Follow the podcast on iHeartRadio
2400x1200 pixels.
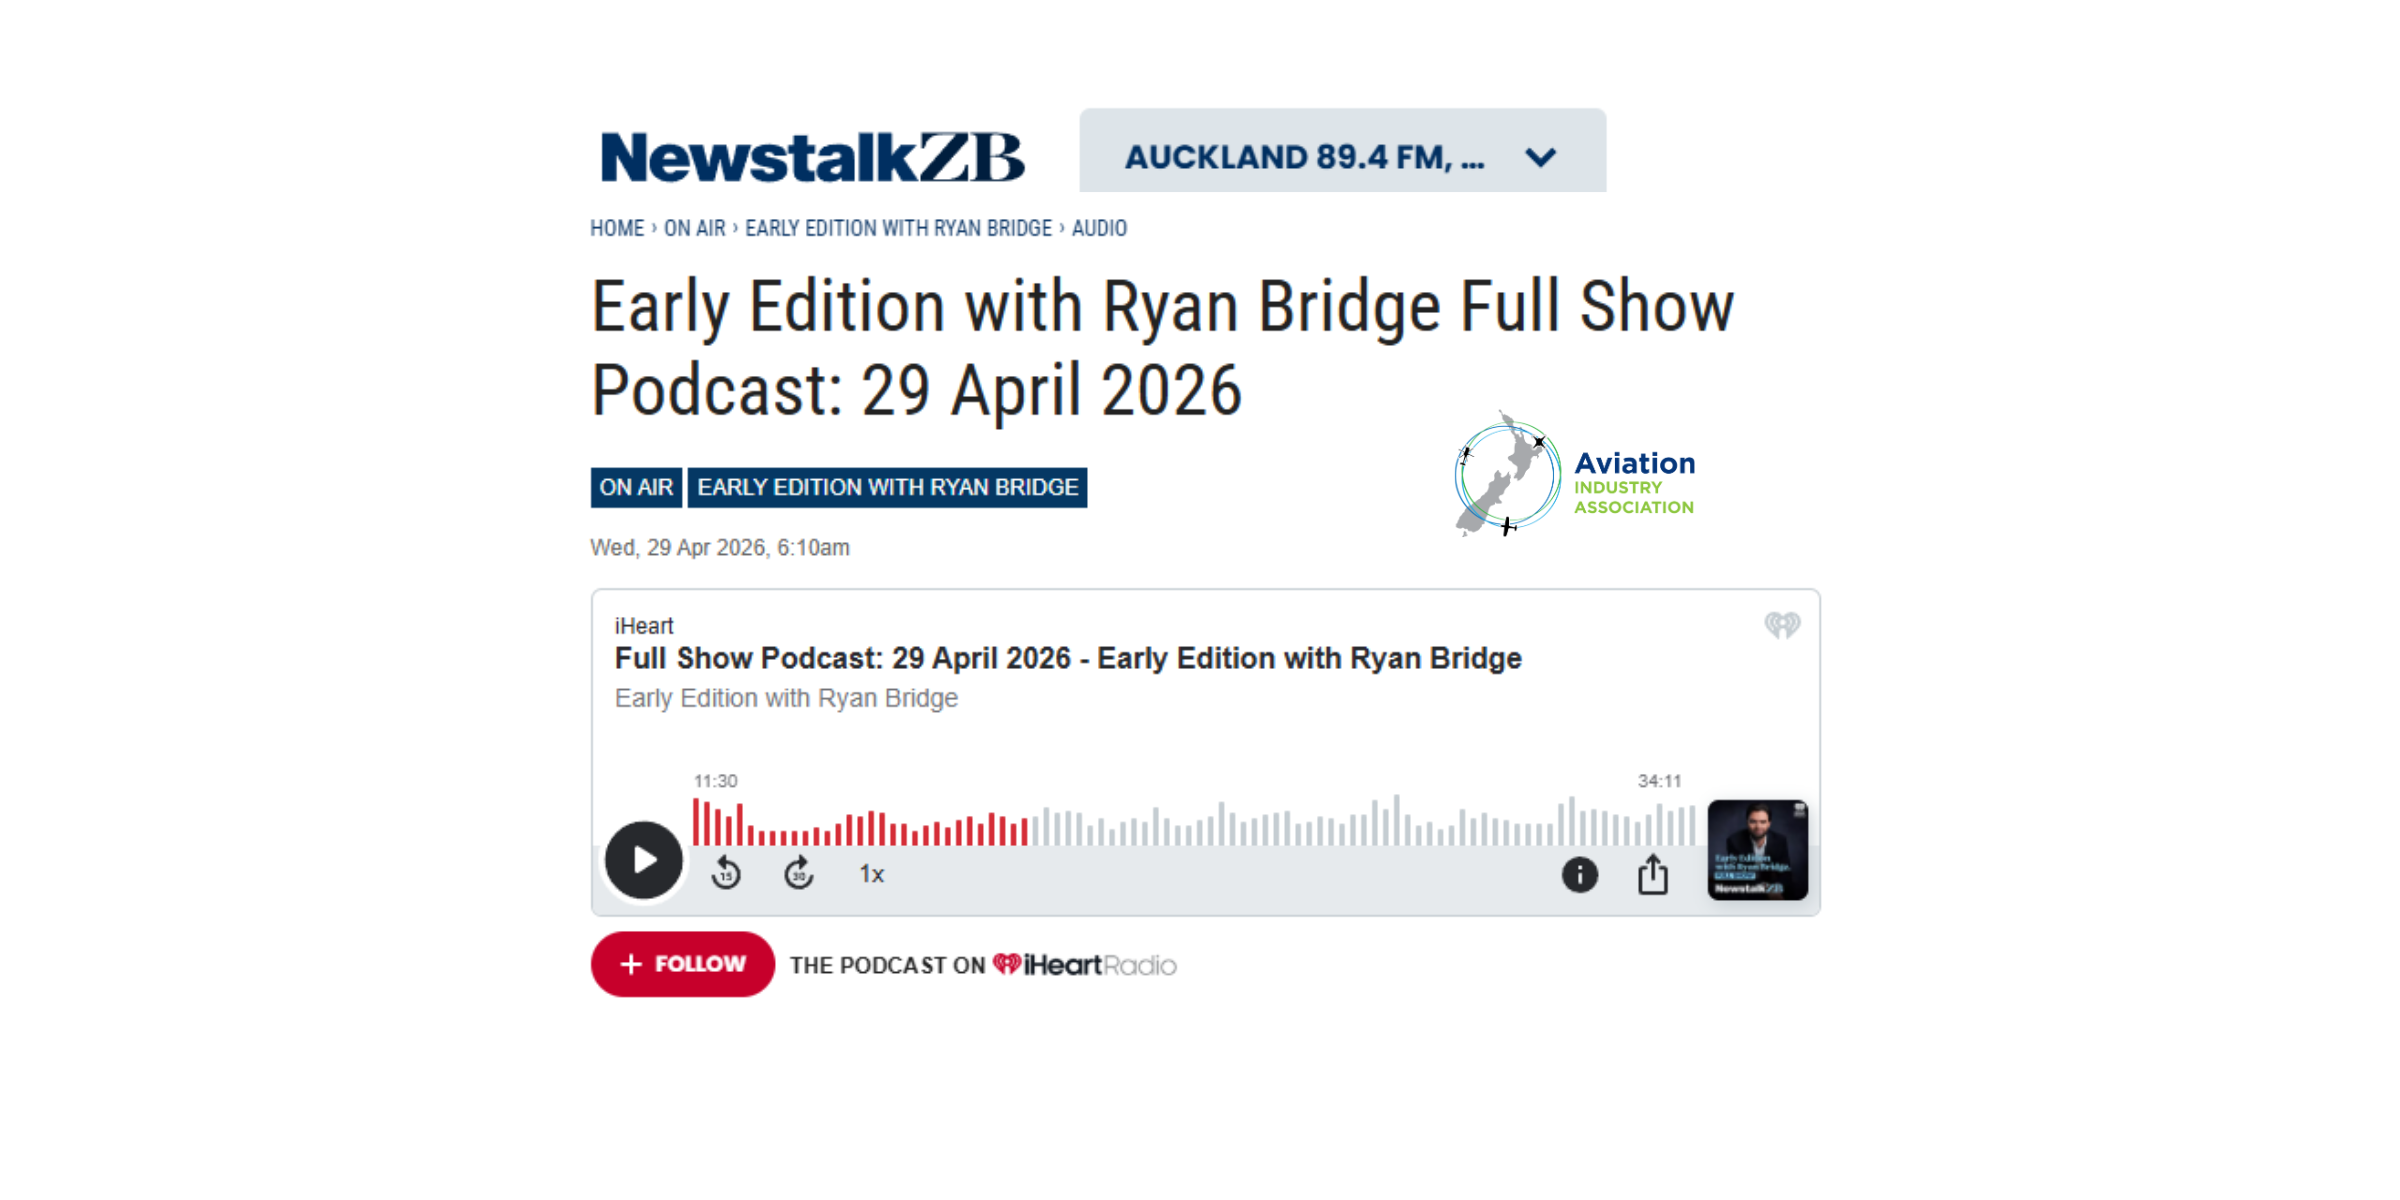[683, 964]
